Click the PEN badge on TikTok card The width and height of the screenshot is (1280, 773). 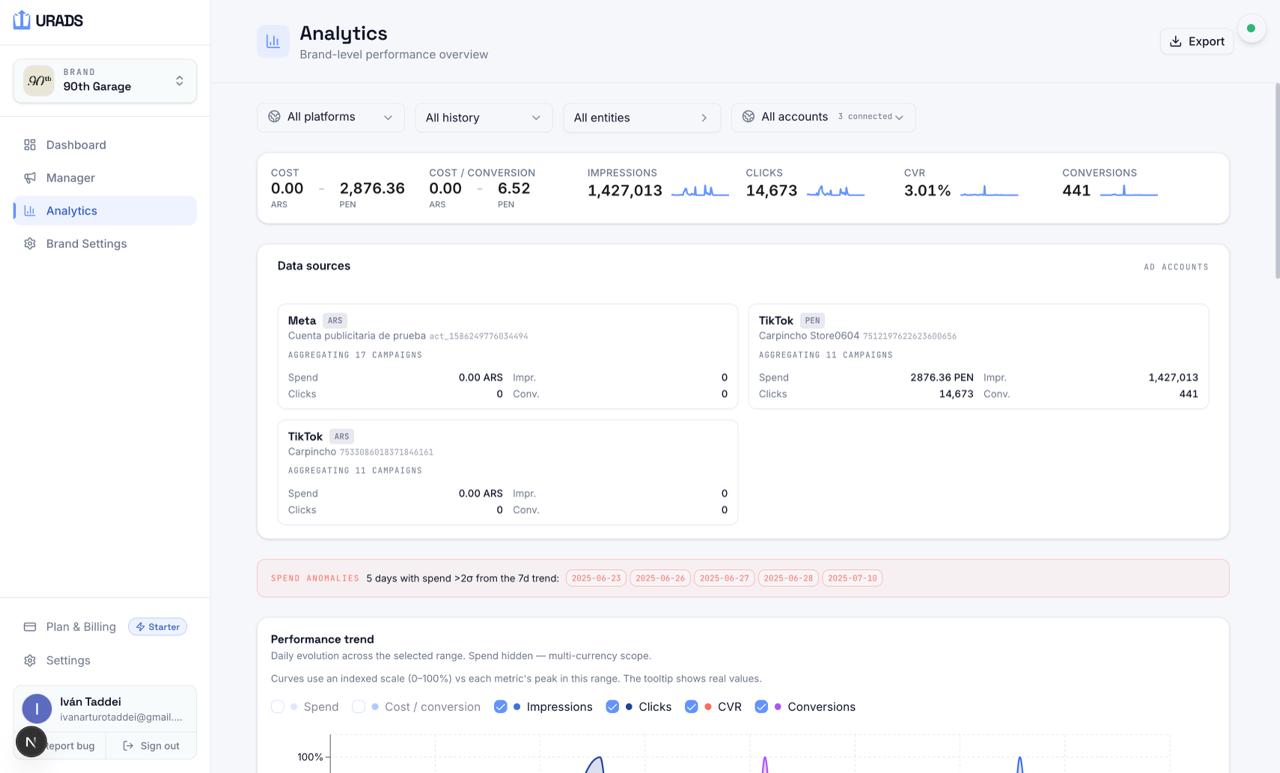tap(812, 321)
